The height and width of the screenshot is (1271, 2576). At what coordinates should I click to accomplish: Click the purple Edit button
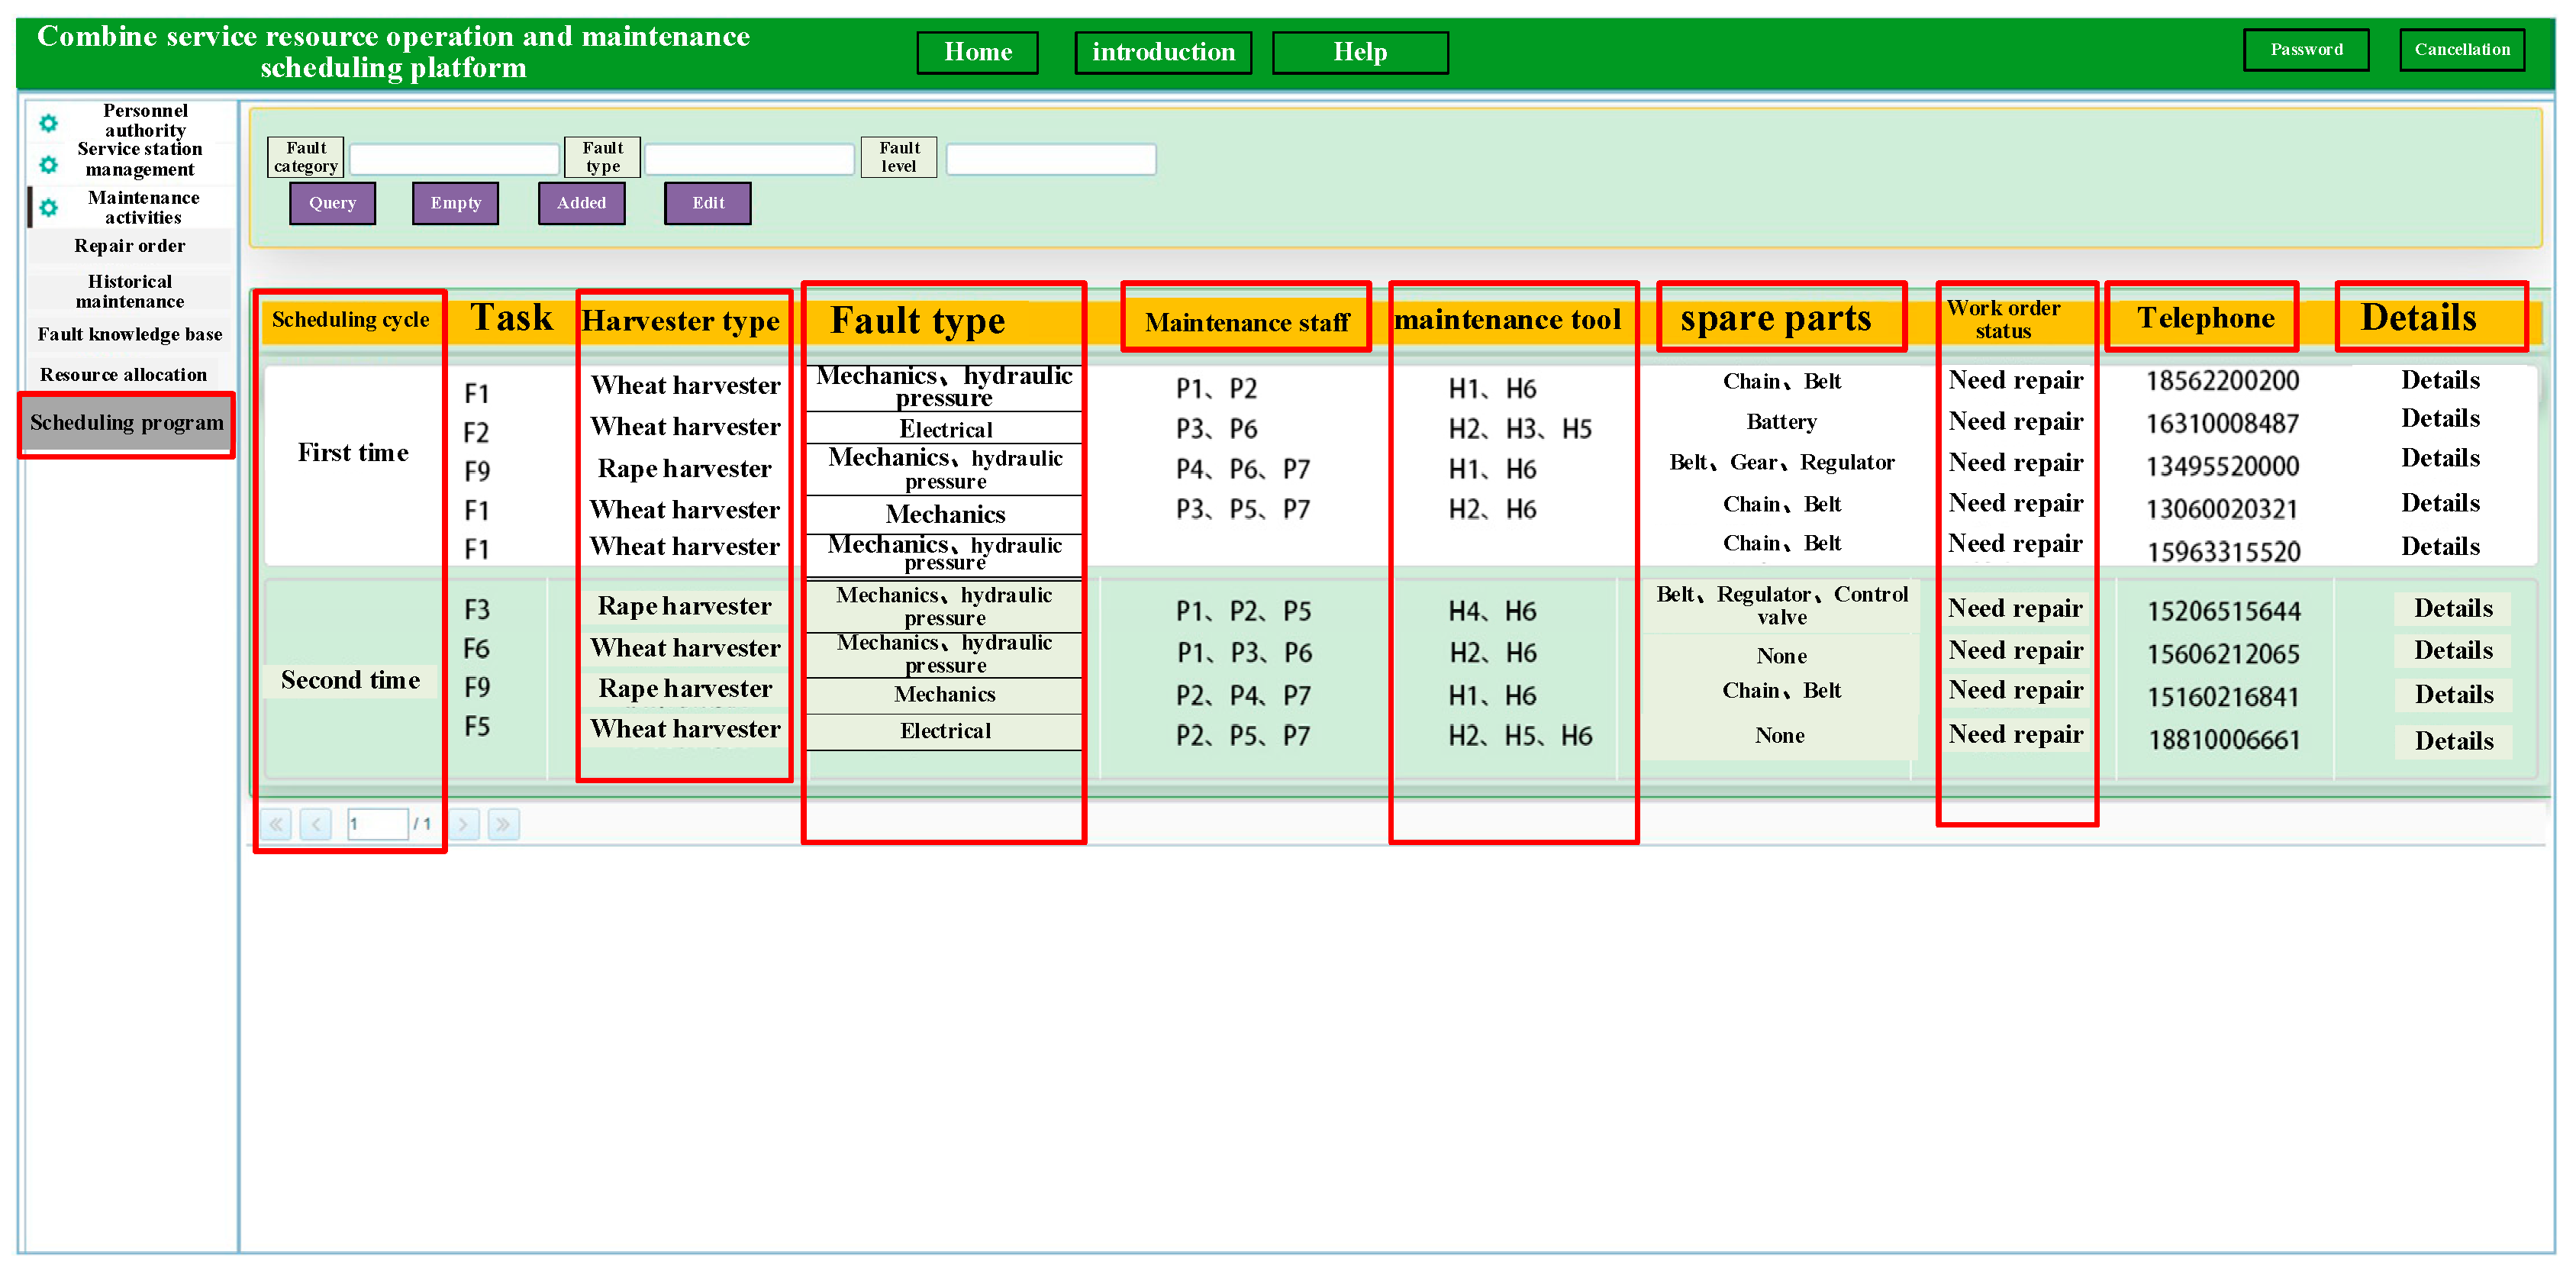pos(708,203)
